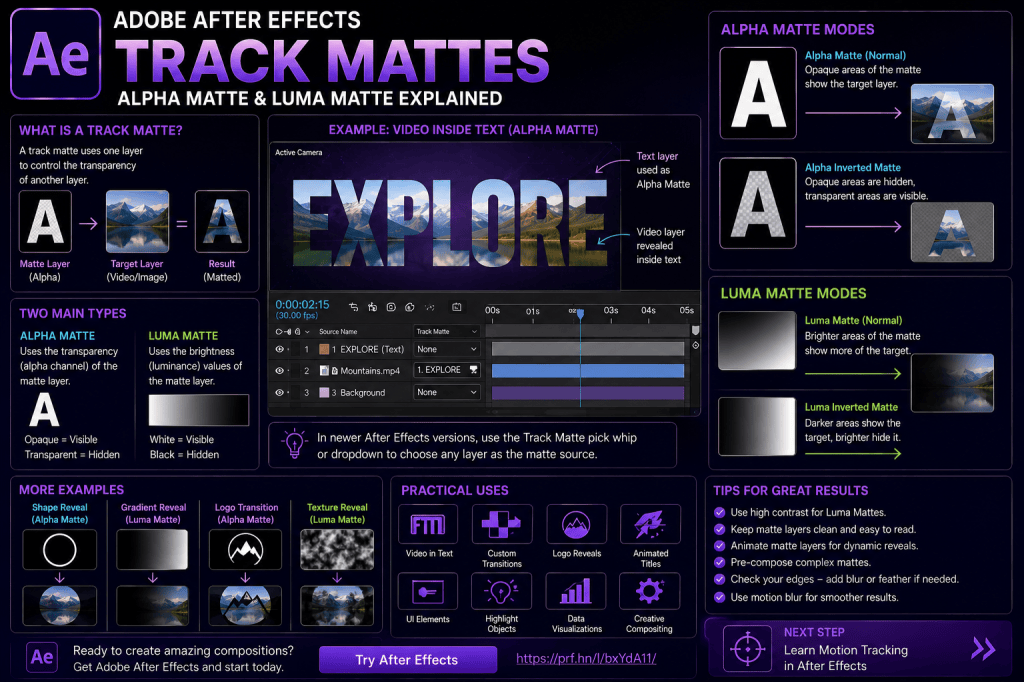
Task: Click the checkmark beside Animate matte layers tip
Action: (720, 546)
